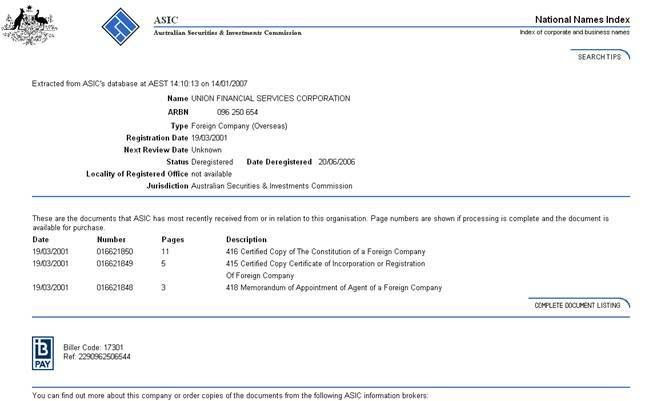The width and height of the screenshot is (665, 401).
Task: Click the Extracted from ASIC's database timestamp line
Action: point(140,84)
